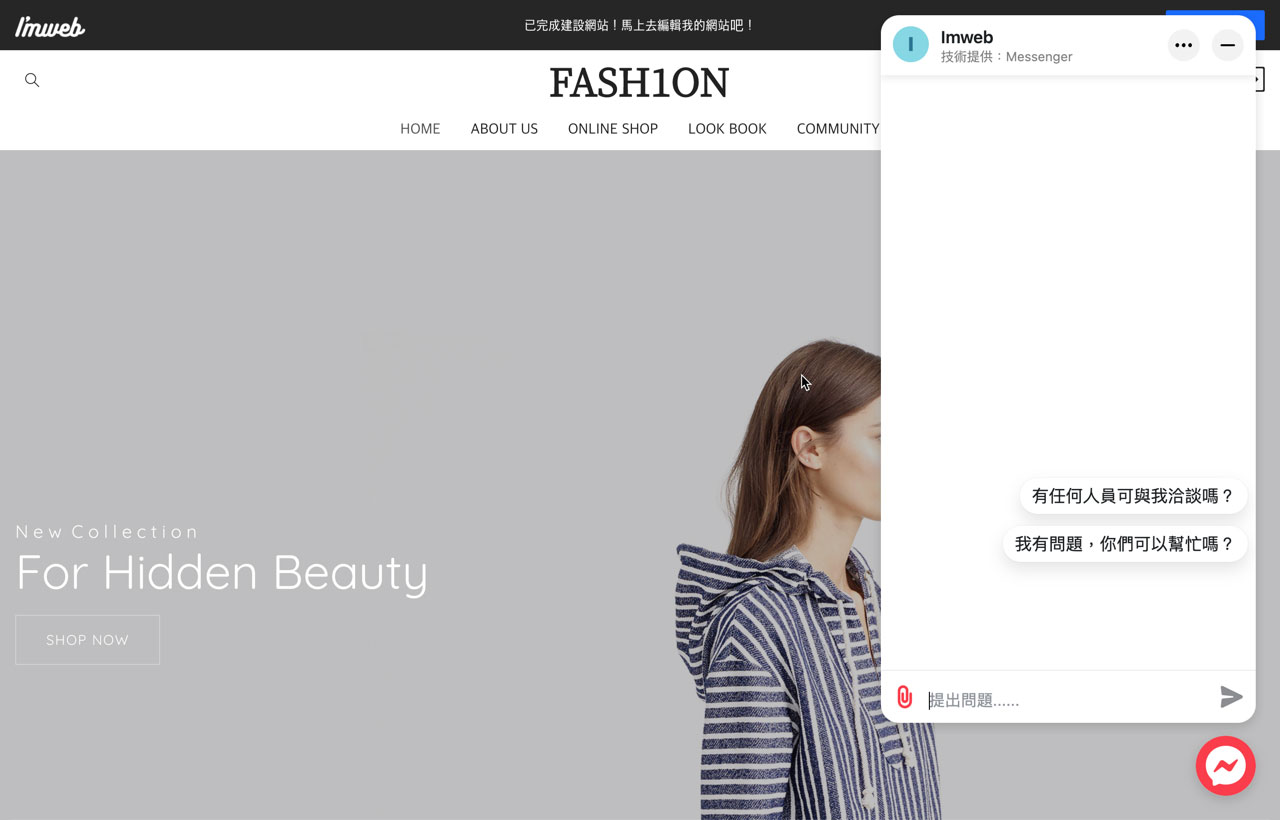
Task: Click the New Collection subtitle text
Action: coord(108,532)
